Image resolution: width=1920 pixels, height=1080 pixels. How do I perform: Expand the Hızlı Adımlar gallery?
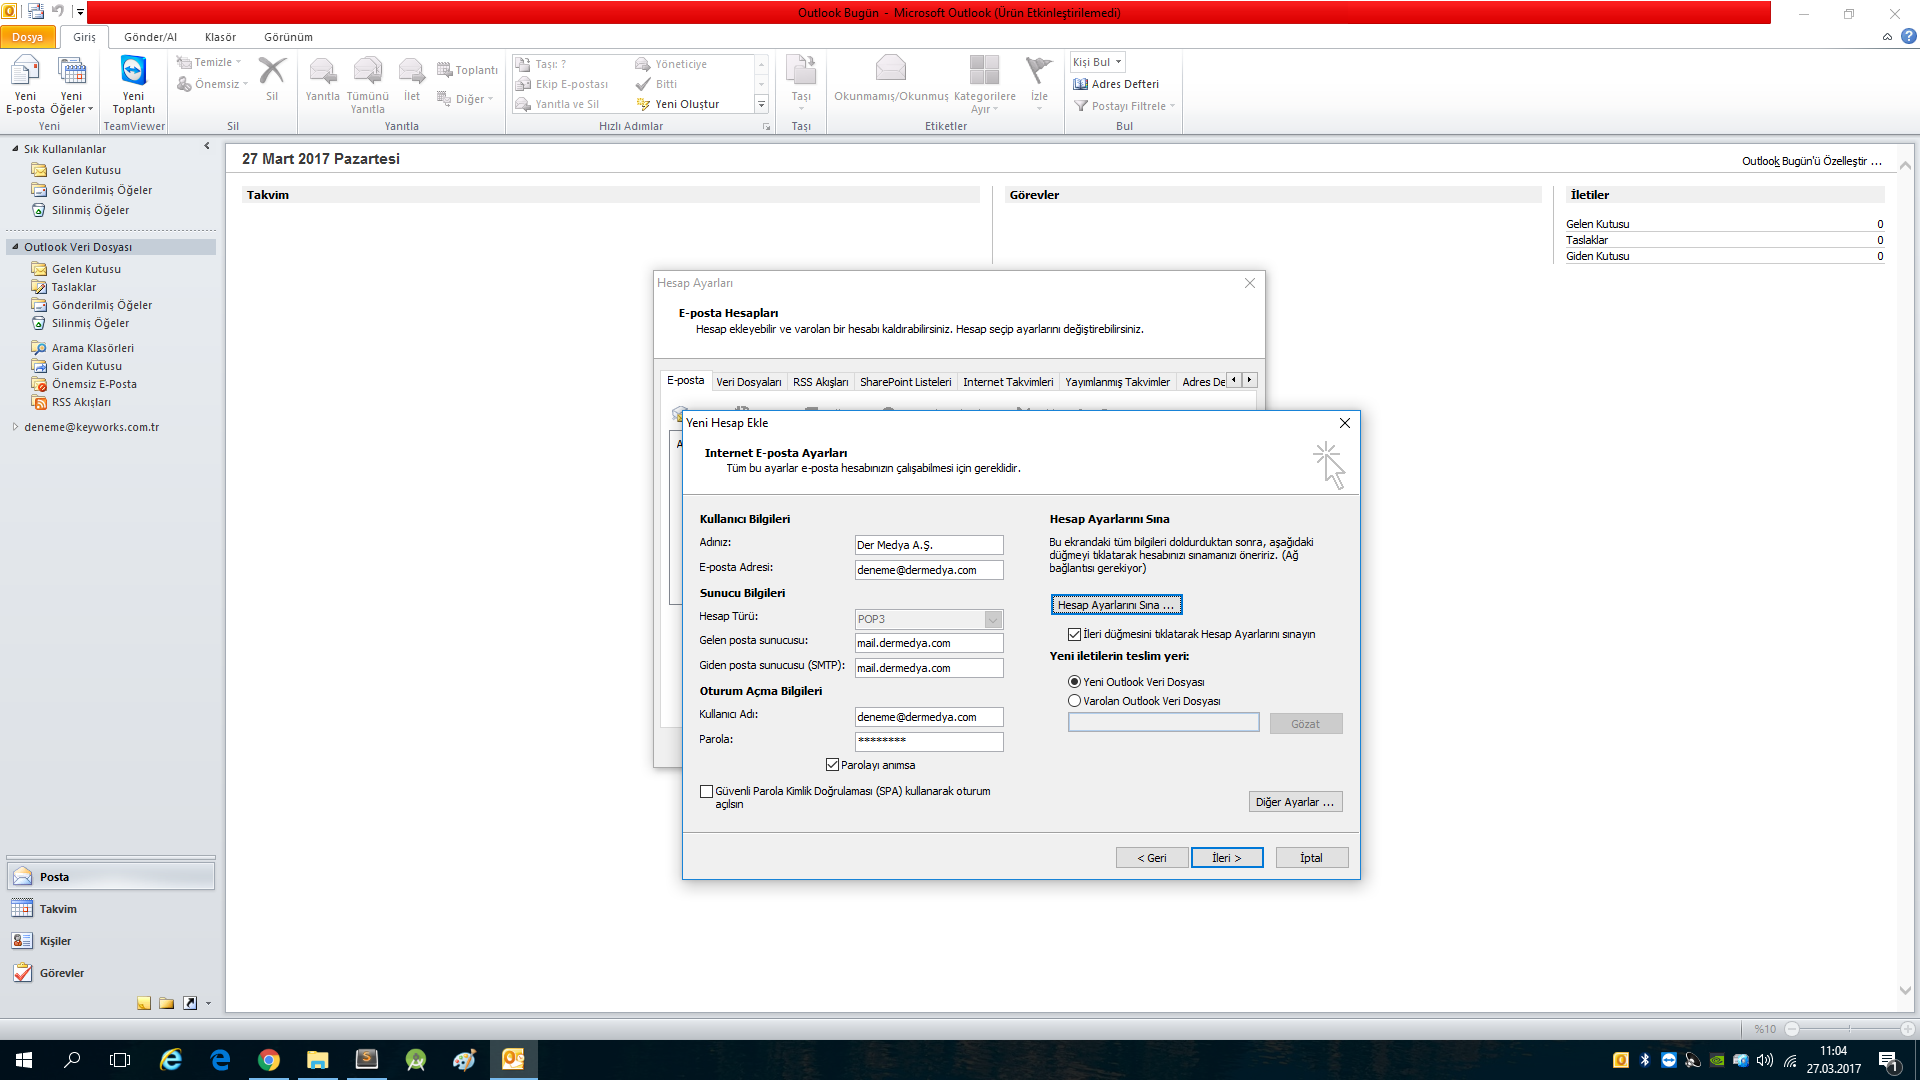coord(761,104)
